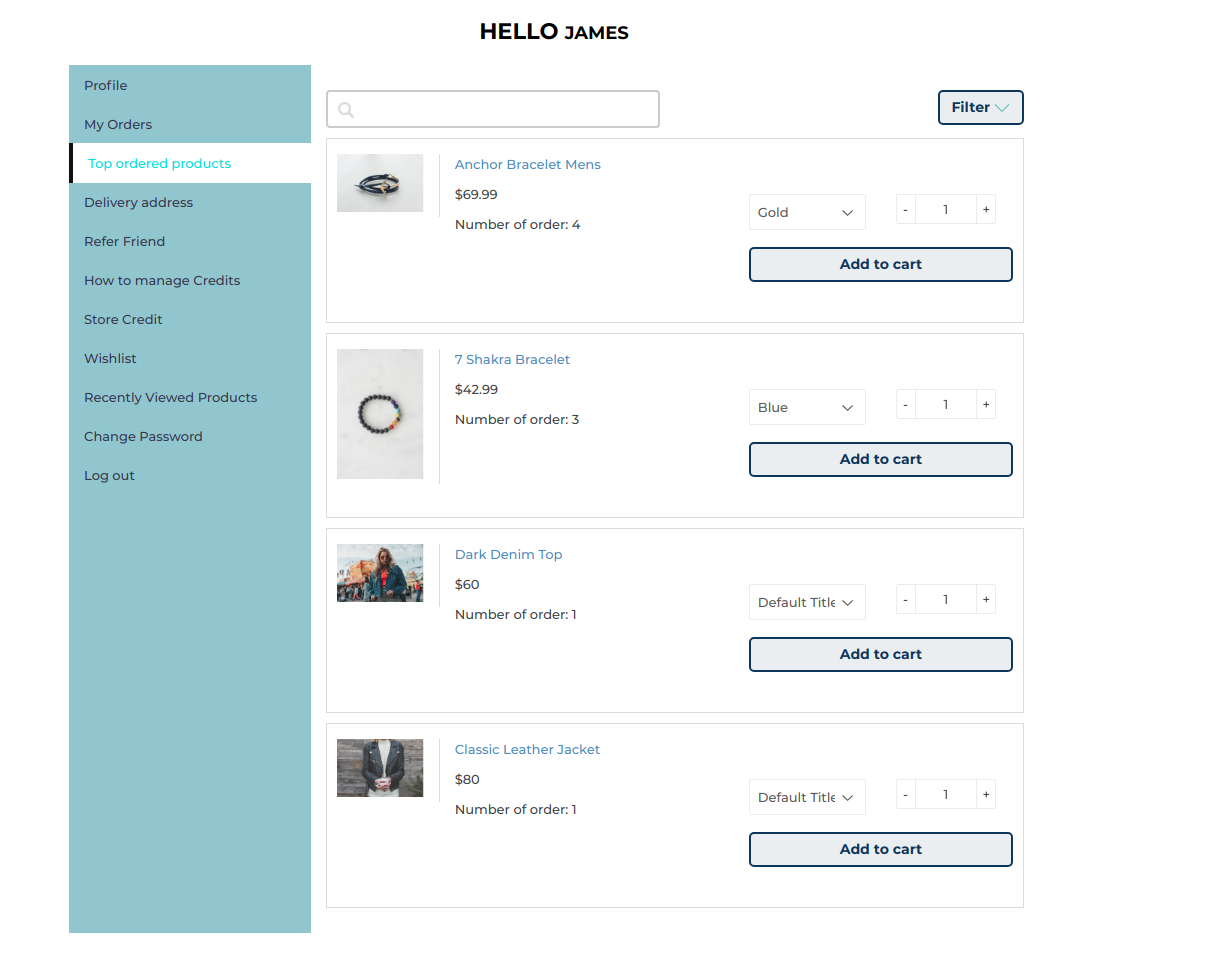This screenshot has height=970, width=1218.
Task: Open the 7 Shakra Bracelet product image
Action: click(380, 414)
